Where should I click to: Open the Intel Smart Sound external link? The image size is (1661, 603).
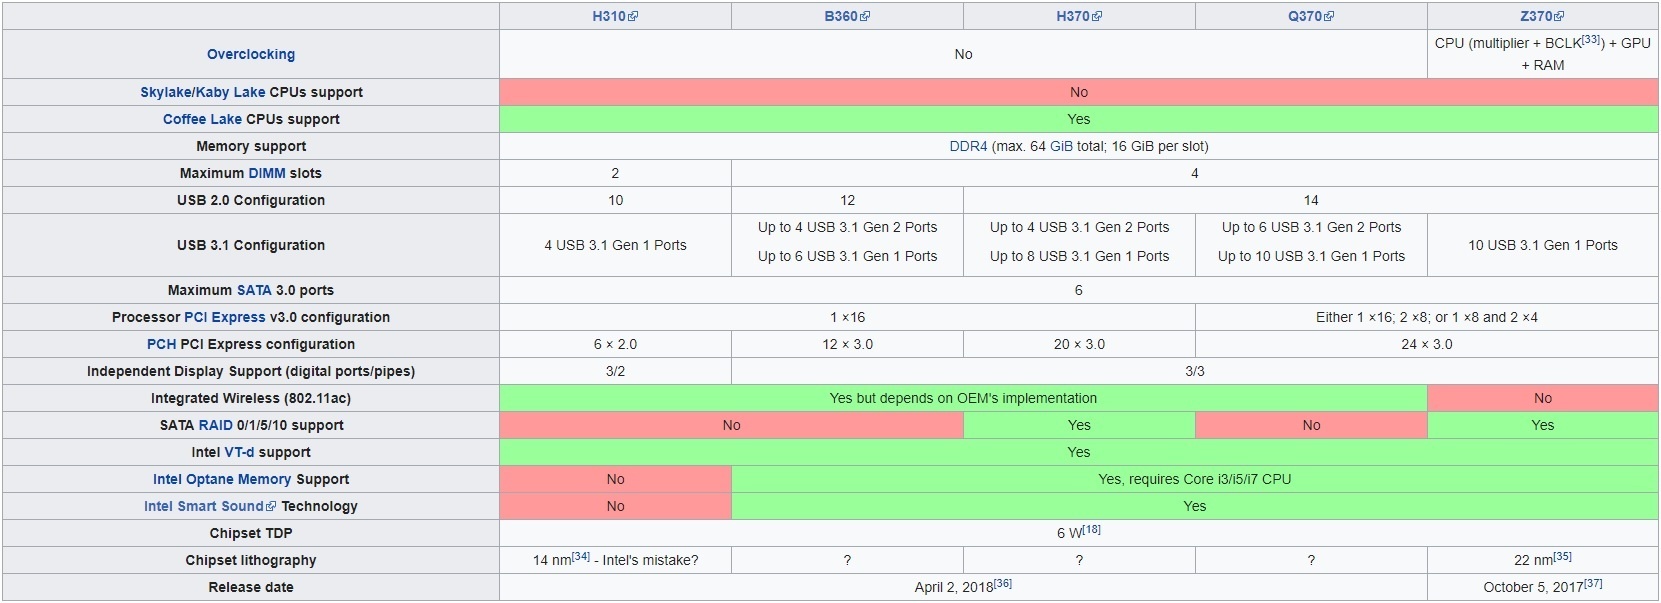(x=210, y=506)
